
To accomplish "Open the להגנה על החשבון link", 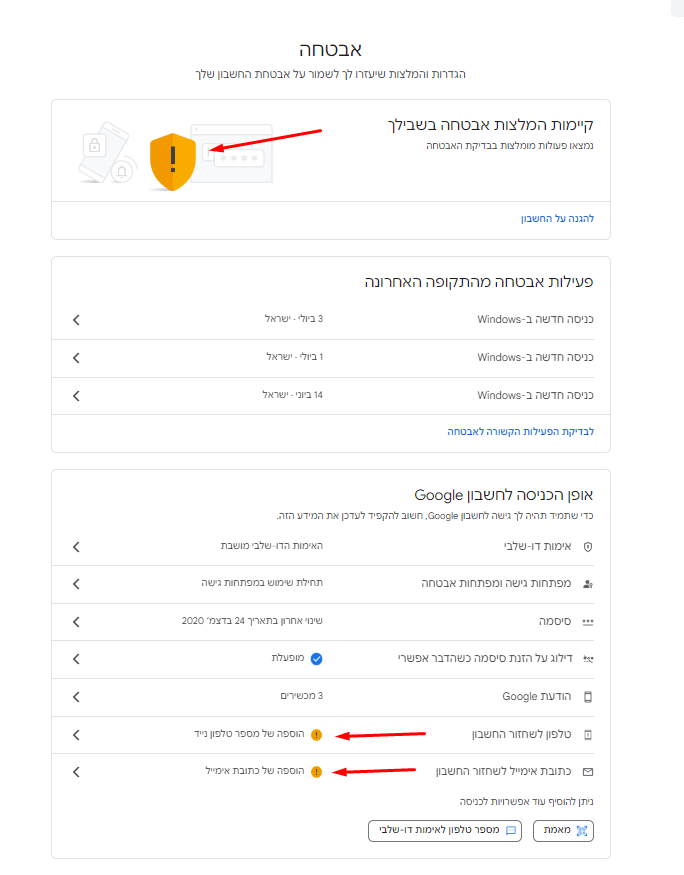I will [x=557, y=218].
